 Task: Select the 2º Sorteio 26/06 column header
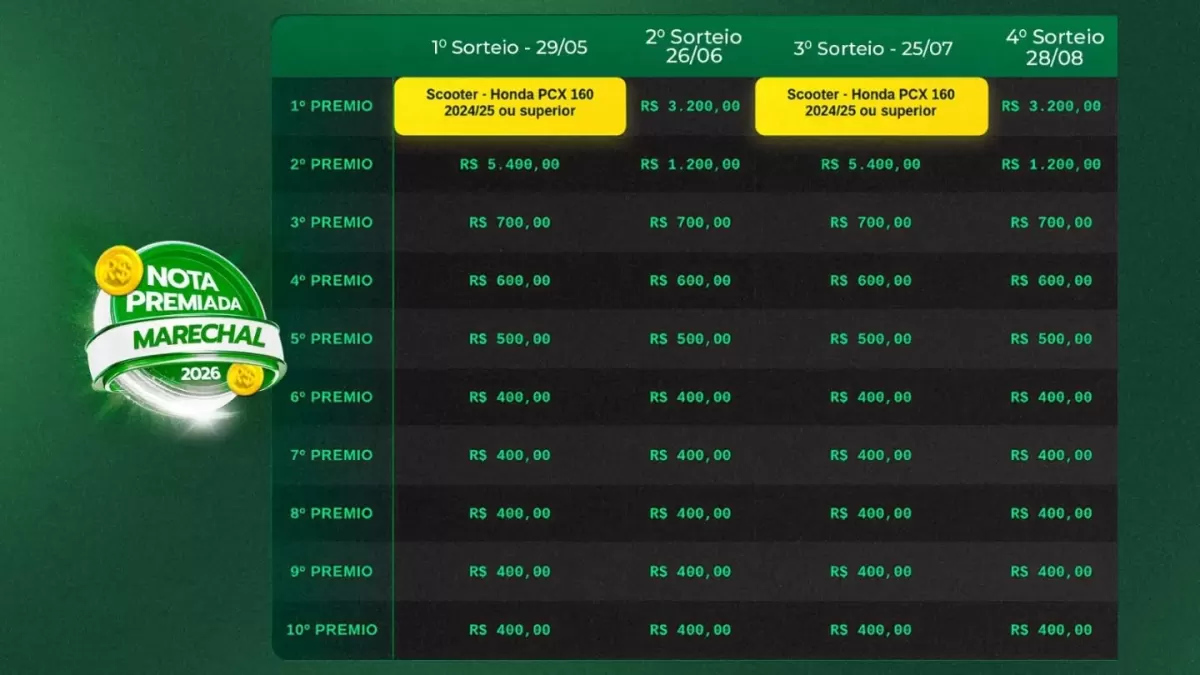(x=693, y=46)
